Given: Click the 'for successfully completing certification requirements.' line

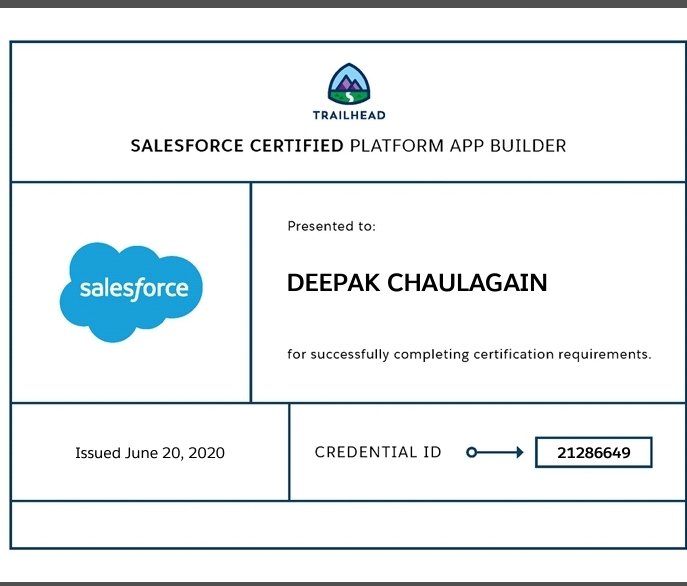Looking at the screenshot, I should tap(469, 354).
